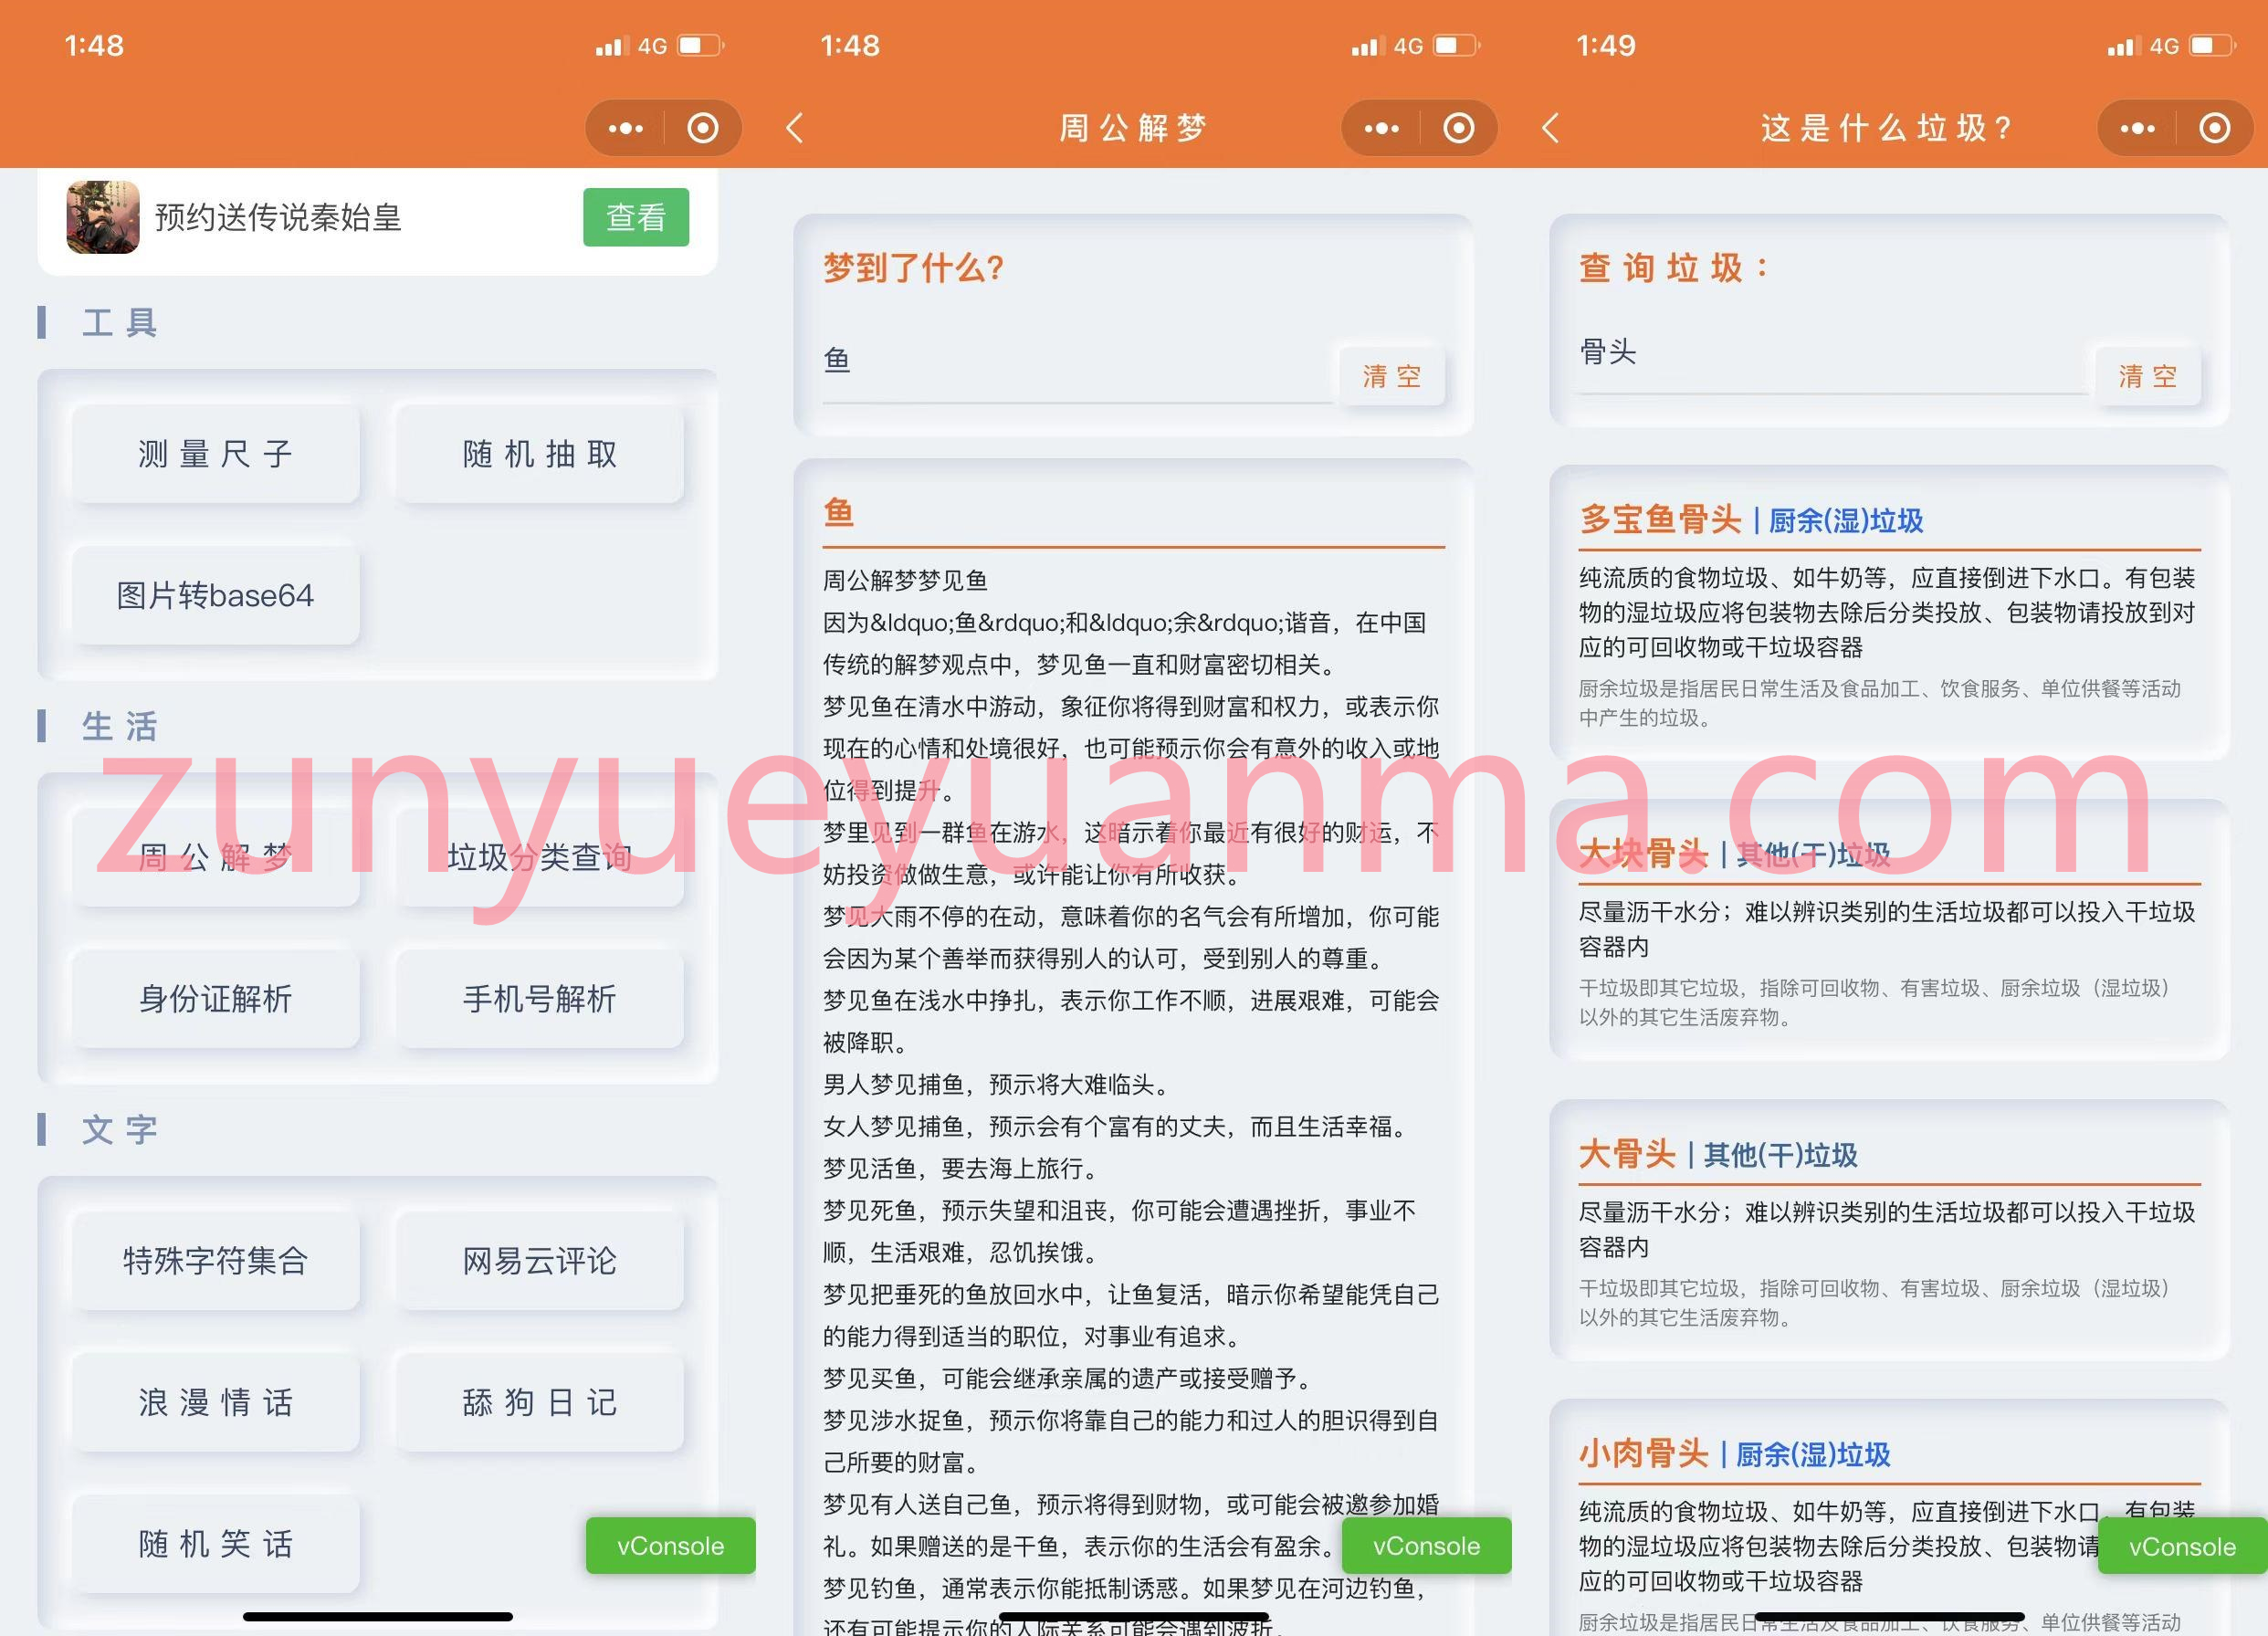Select the 大块骨头 result title
Screen dimensions: 2268x1636
(1643, 853)
